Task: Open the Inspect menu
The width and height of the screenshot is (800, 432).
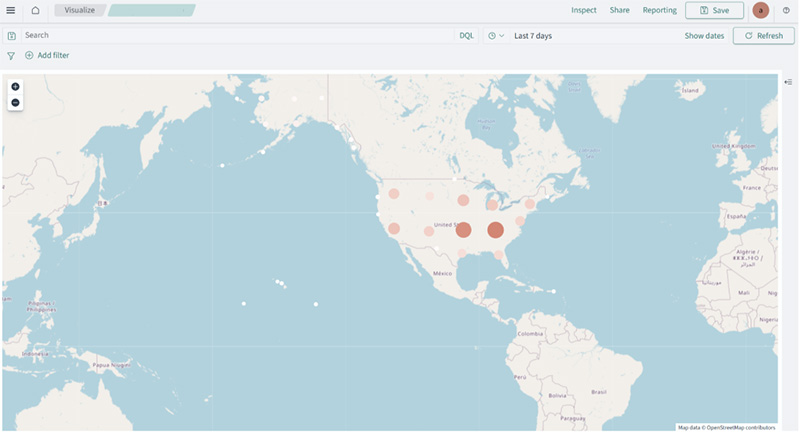Action: pyautogui.click(x=583, y=10)
